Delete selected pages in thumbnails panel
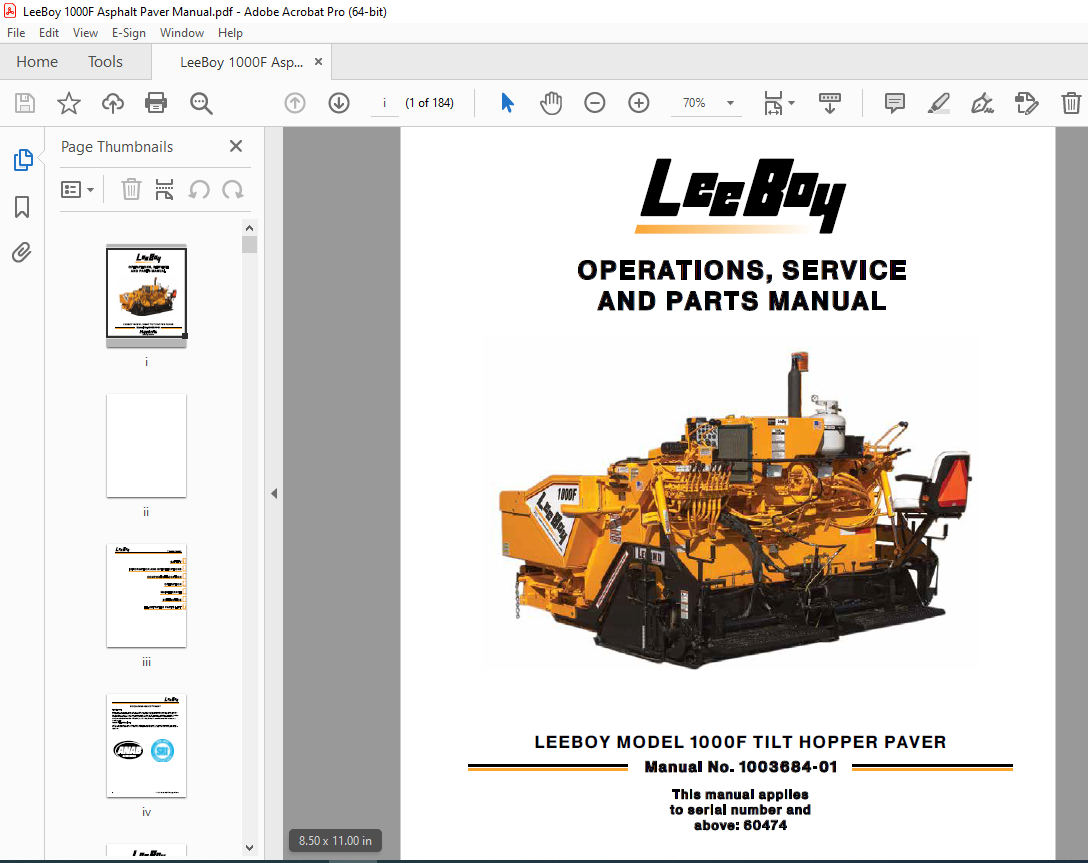The height and width of the screenshot is (863, 1088). [131, 189]
